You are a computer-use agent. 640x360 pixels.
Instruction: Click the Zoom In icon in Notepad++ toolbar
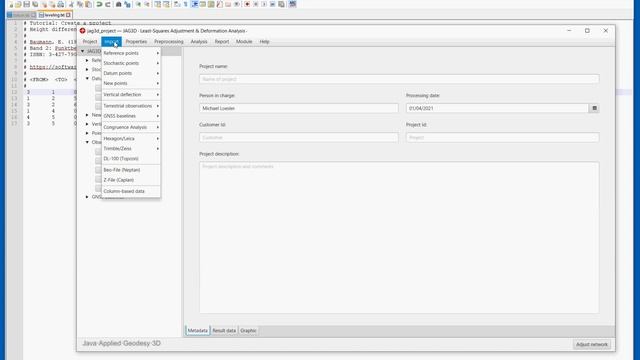tap(138, 4)
